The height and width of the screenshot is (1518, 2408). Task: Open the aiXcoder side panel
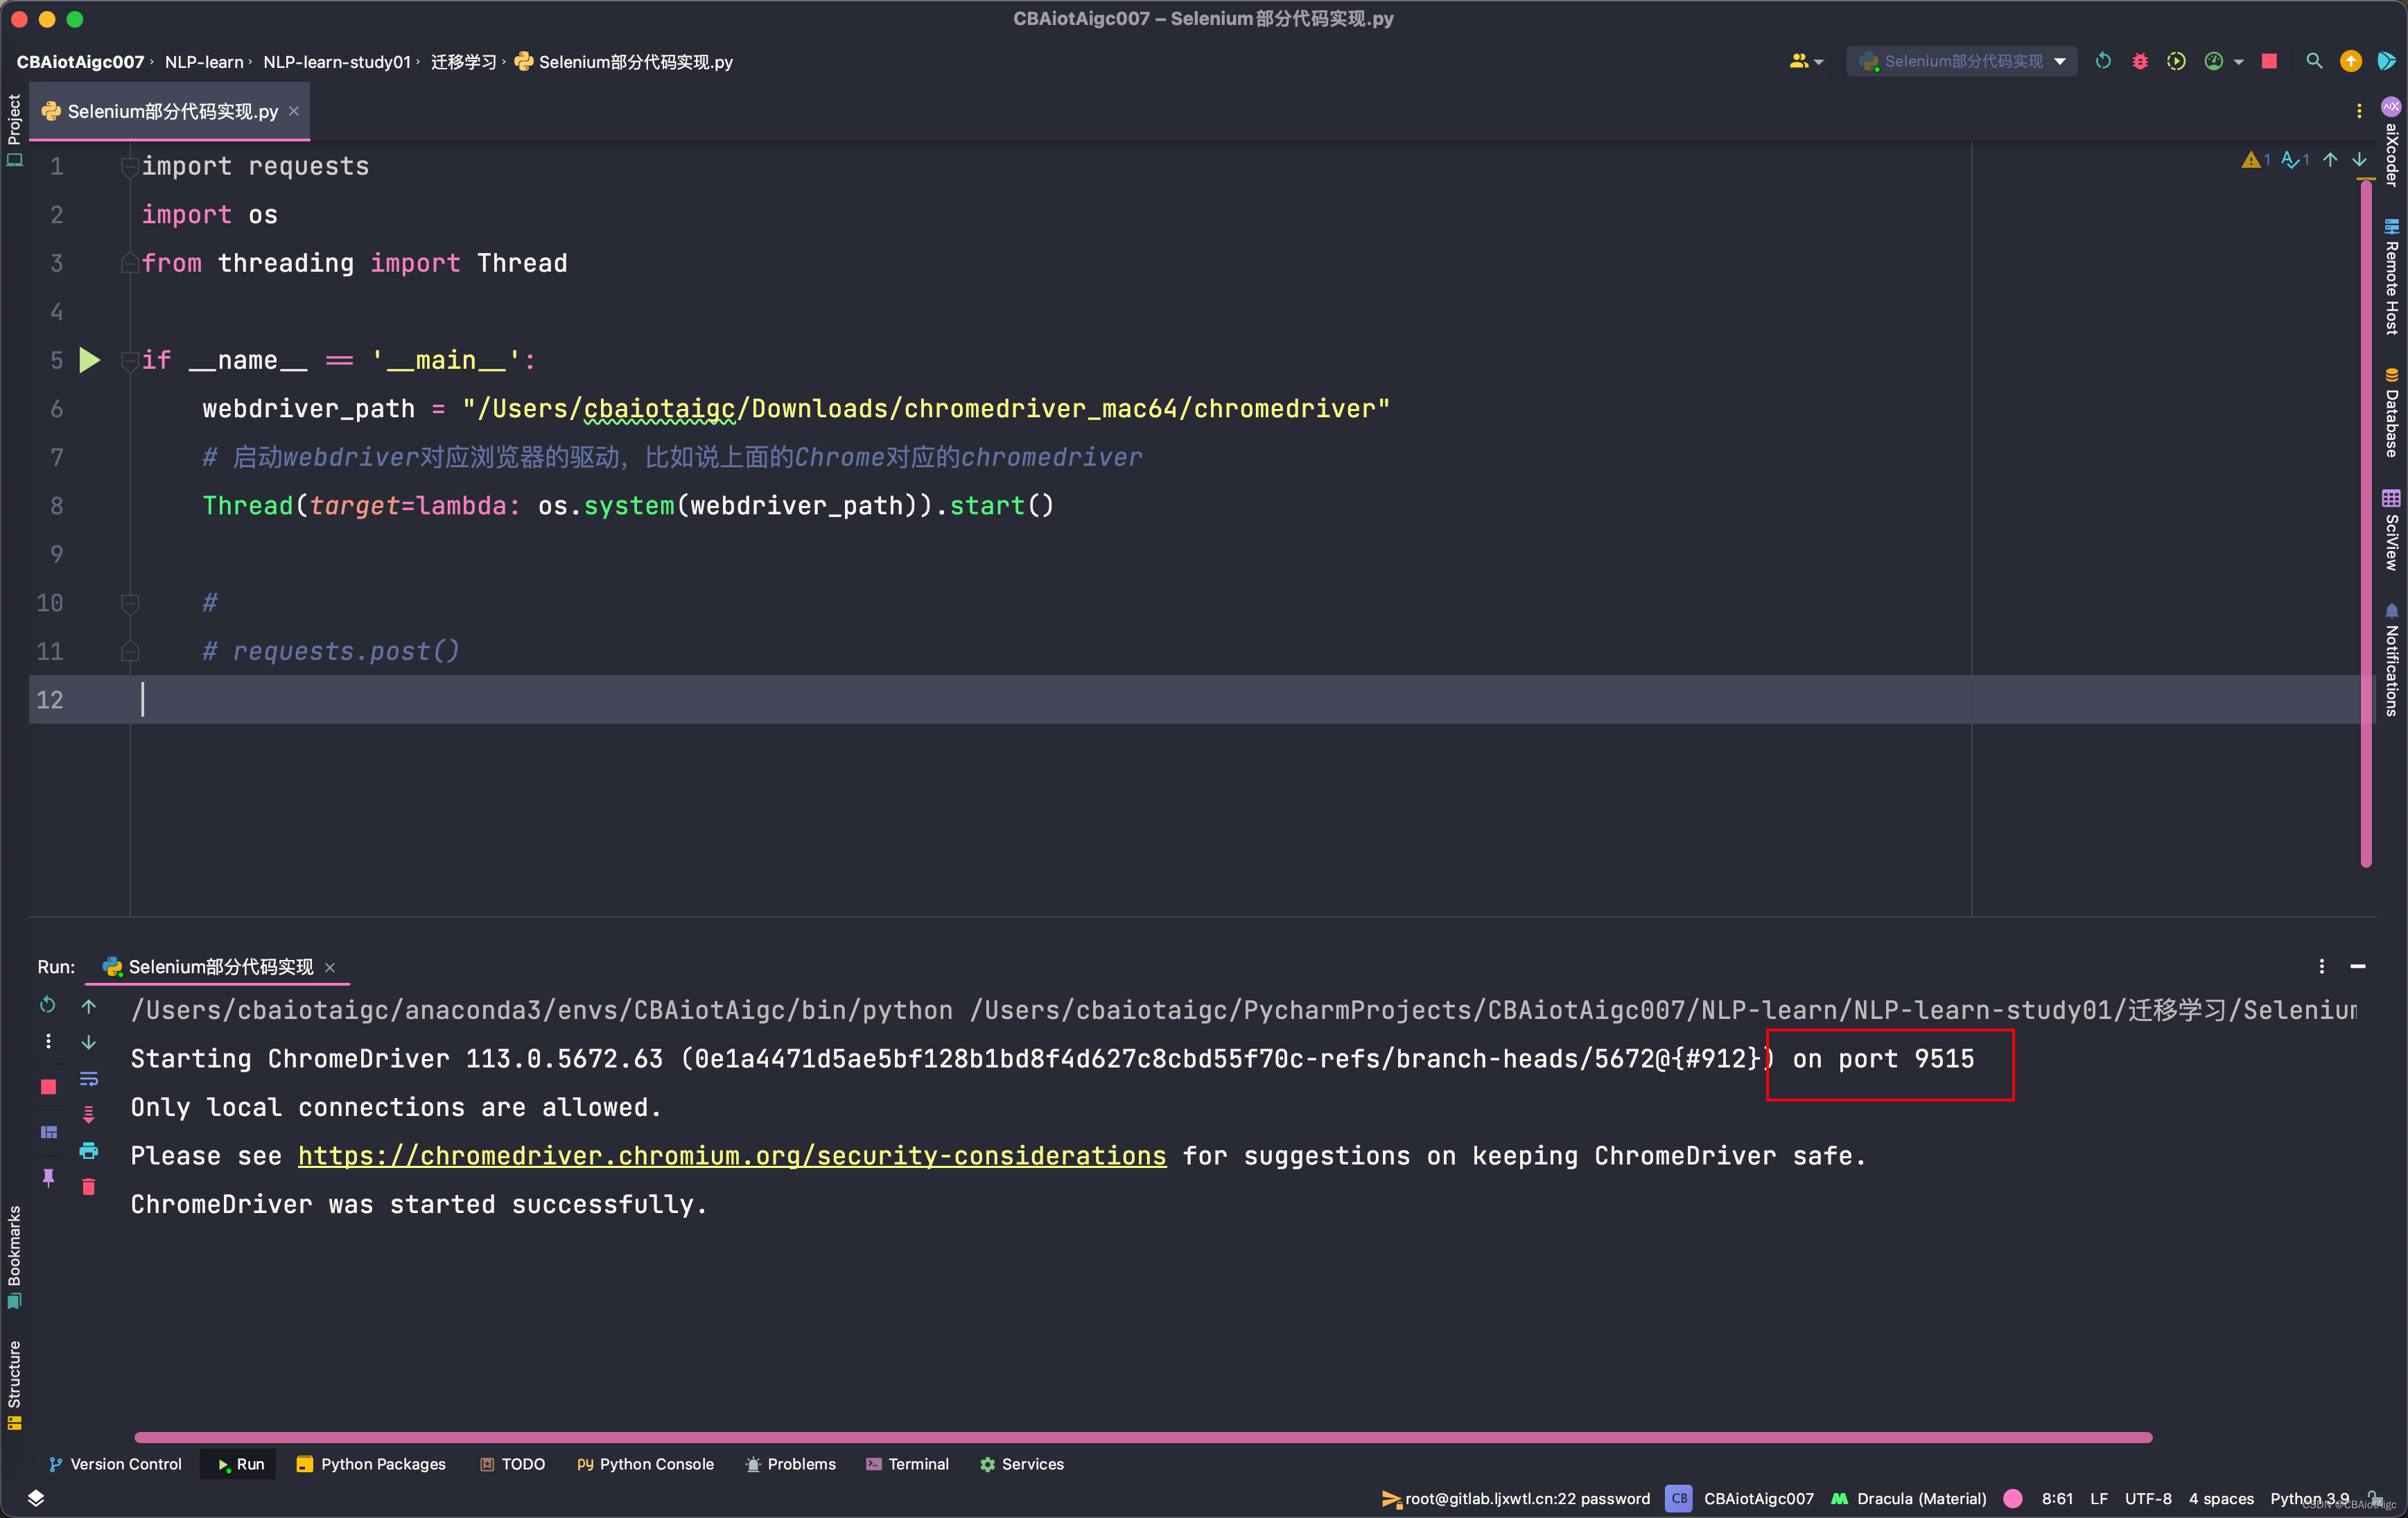click(2391, 142)
